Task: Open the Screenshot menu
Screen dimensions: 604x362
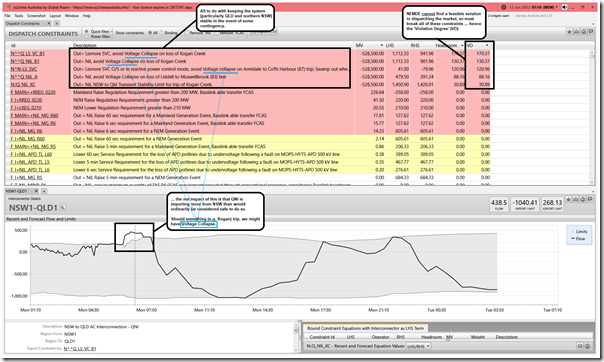Action: (36, 16)
